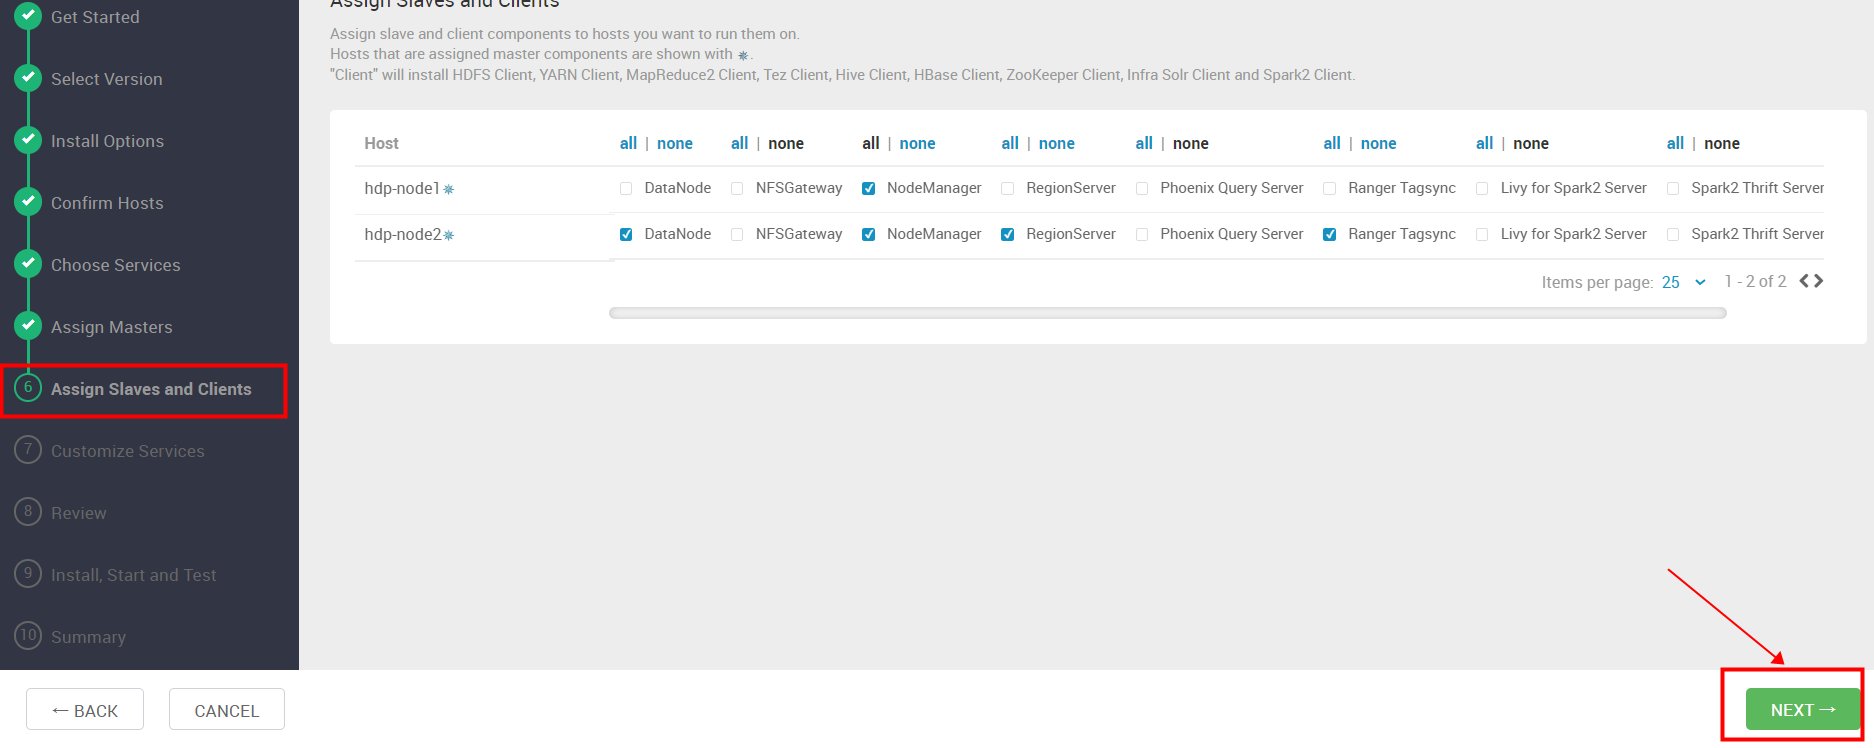Click the Select Version step checkmark icon
The height and width of the screenshot is (748, 1874).
click(28, 77)
